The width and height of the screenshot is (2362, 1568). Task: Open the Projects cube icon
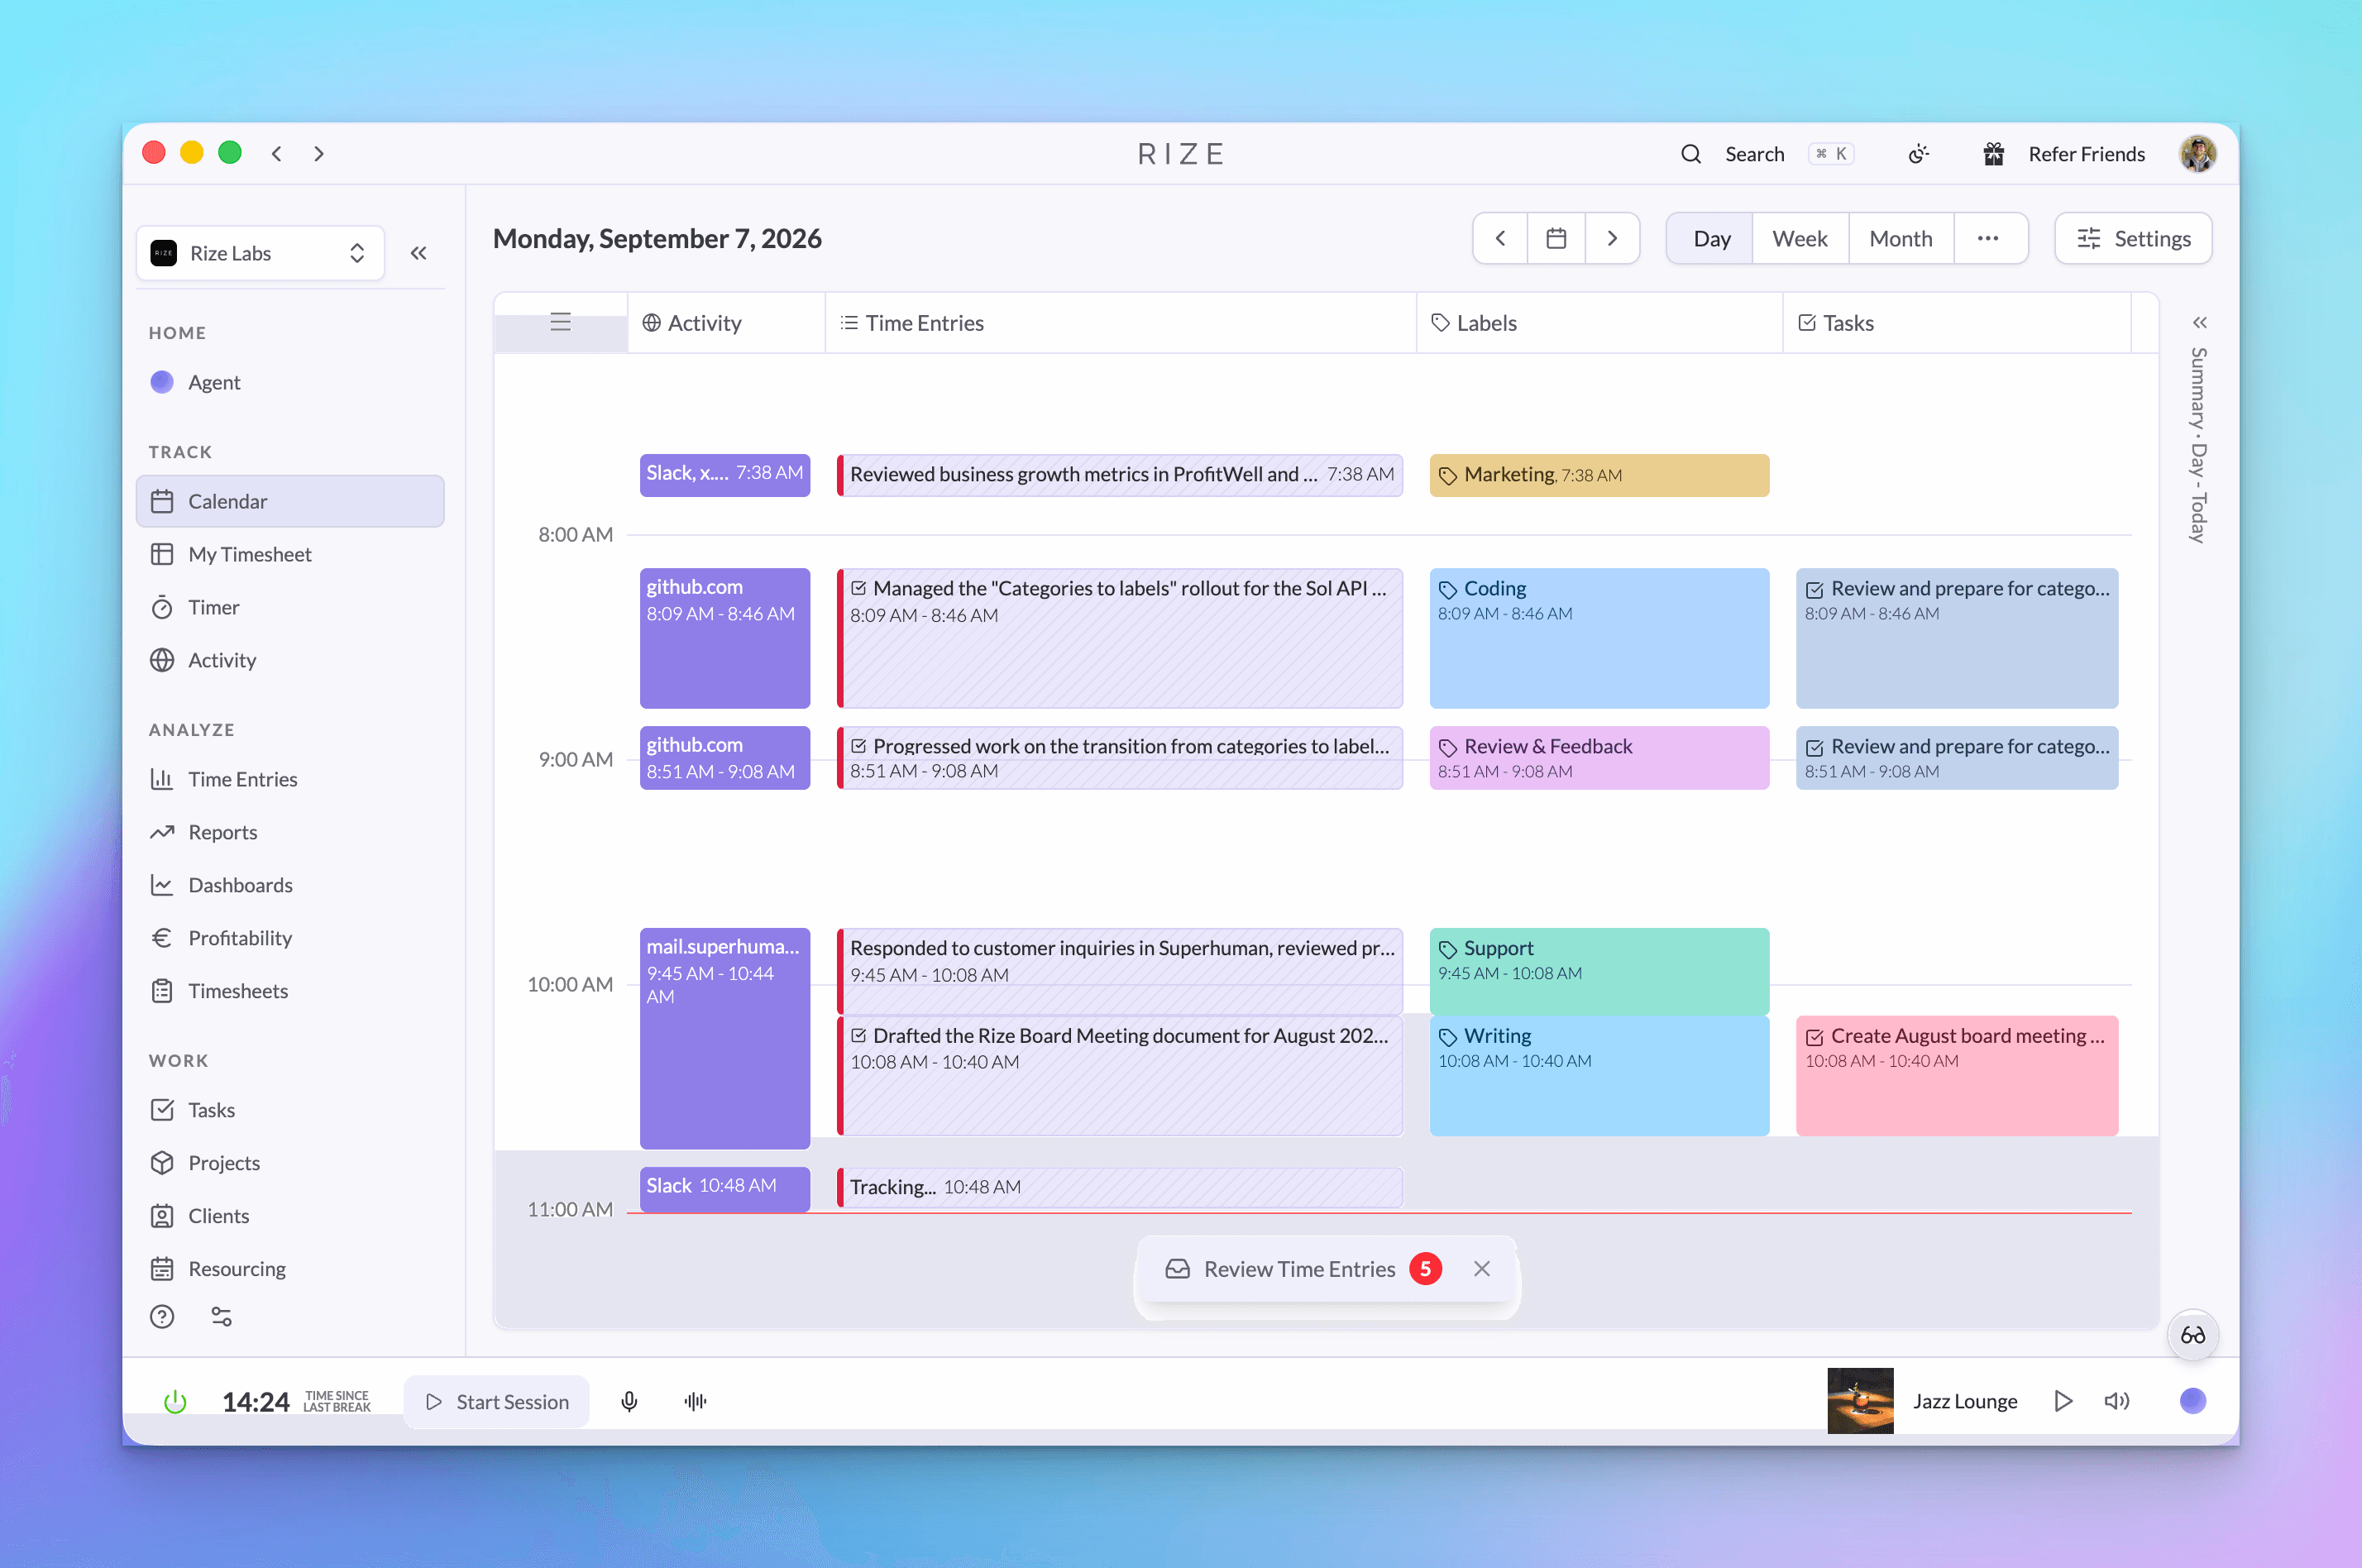[162, 1163]
